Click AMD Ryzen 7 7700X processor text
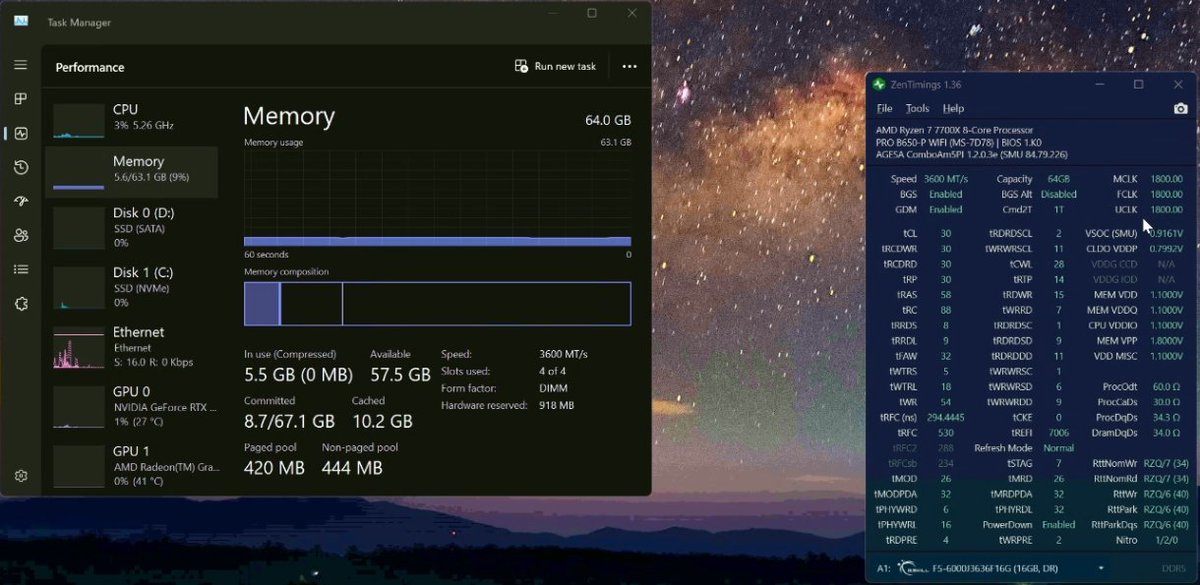Viewport: 1200px width, 585px height. (x=954, y=130)
